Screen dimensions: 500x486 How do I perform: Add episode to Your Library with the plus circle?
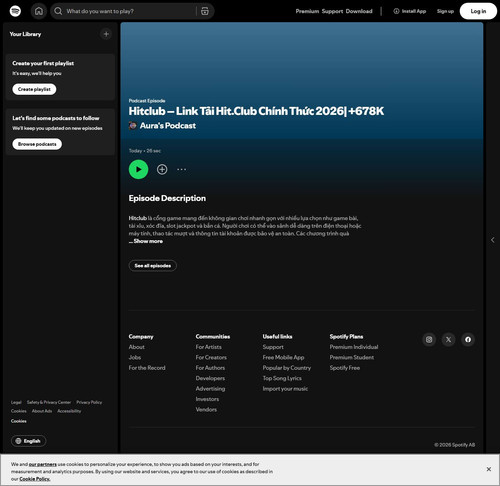click(x=162, y=169)
